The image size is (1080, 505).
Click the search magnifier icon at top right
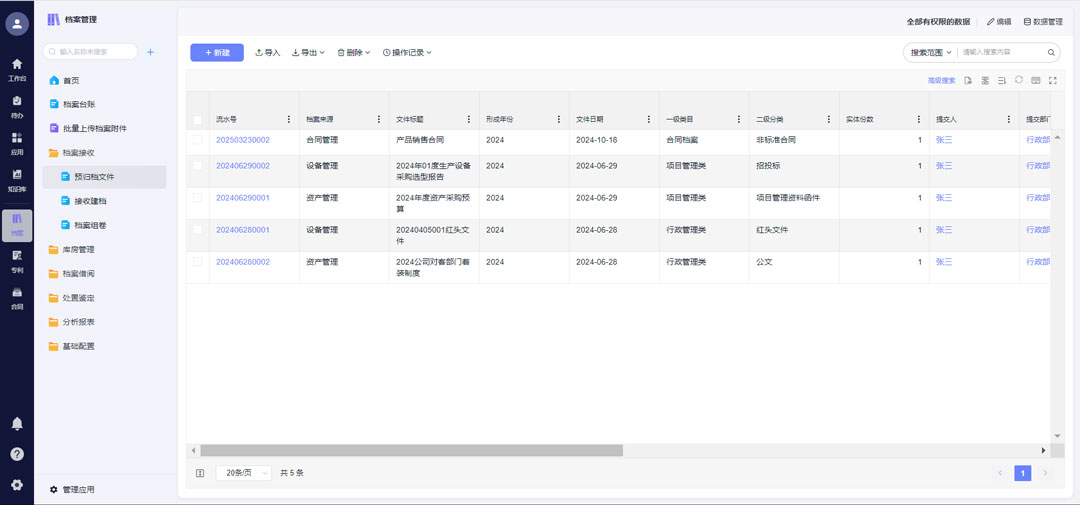(1051, 52)
